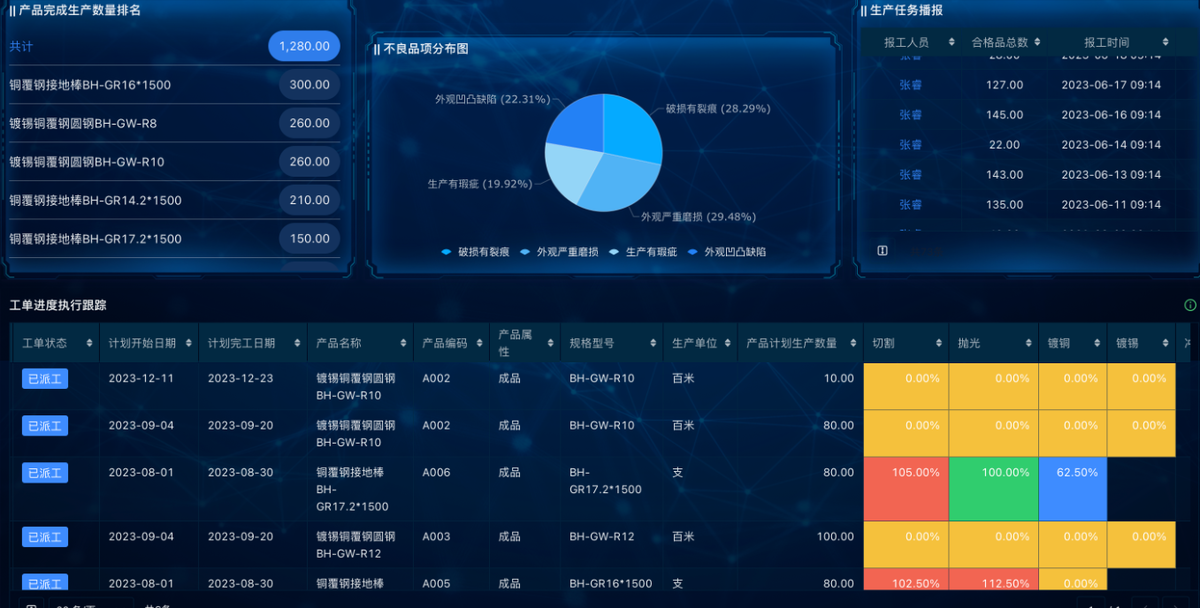Click the 镀锡 column sort icon
Screen dimensions: 1200x608
click(x=1166, y=343)
